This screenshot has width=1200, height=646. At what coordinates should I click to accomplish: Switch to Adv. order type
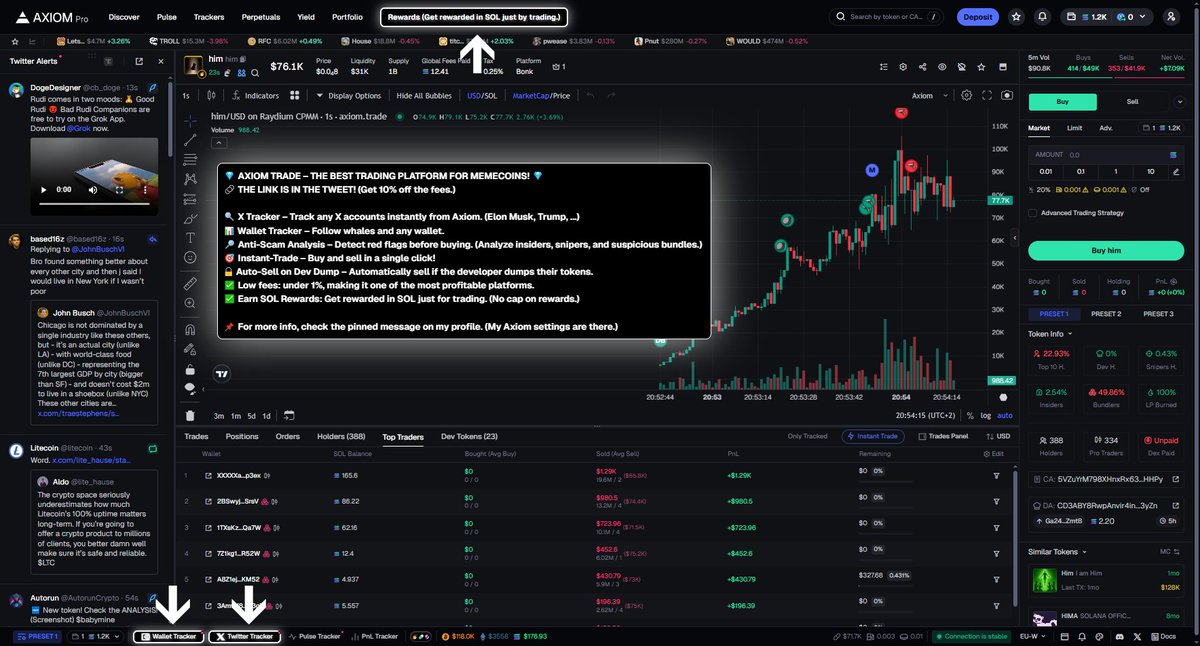pos(1106,128)
